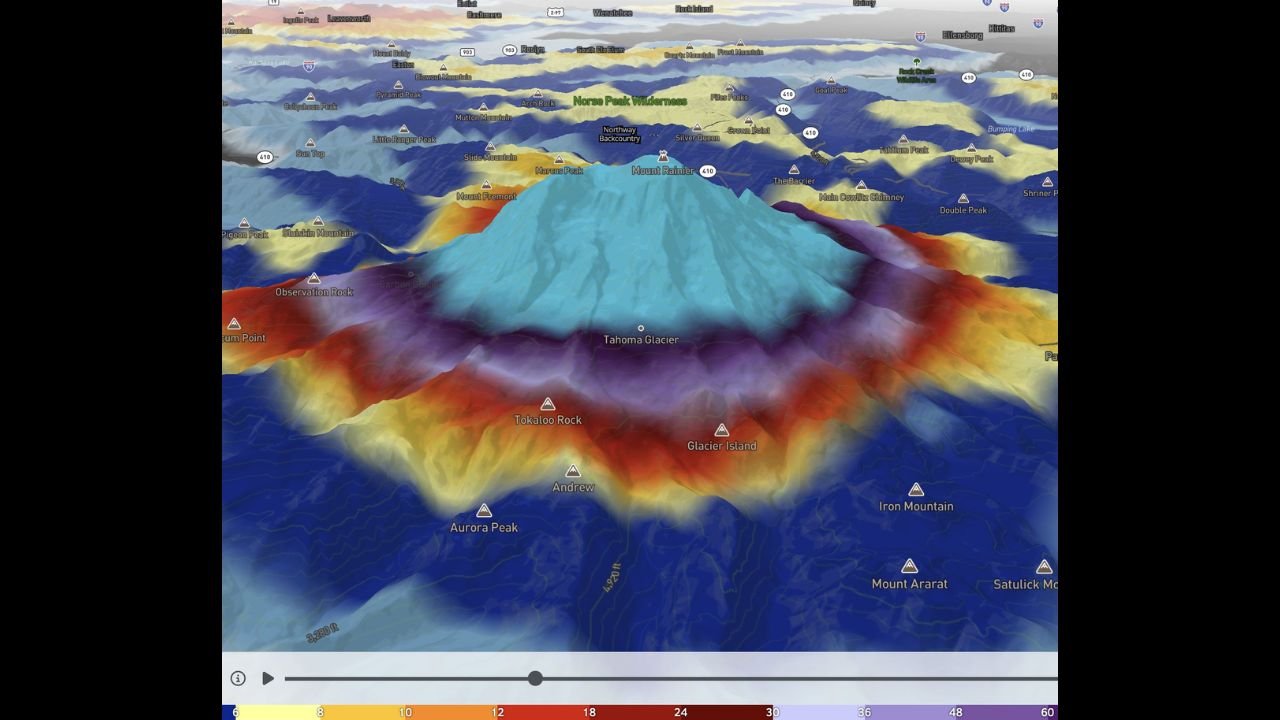Select the Glacier Island peak marker
Screen dimensions: 1280x720
(721, 430)
